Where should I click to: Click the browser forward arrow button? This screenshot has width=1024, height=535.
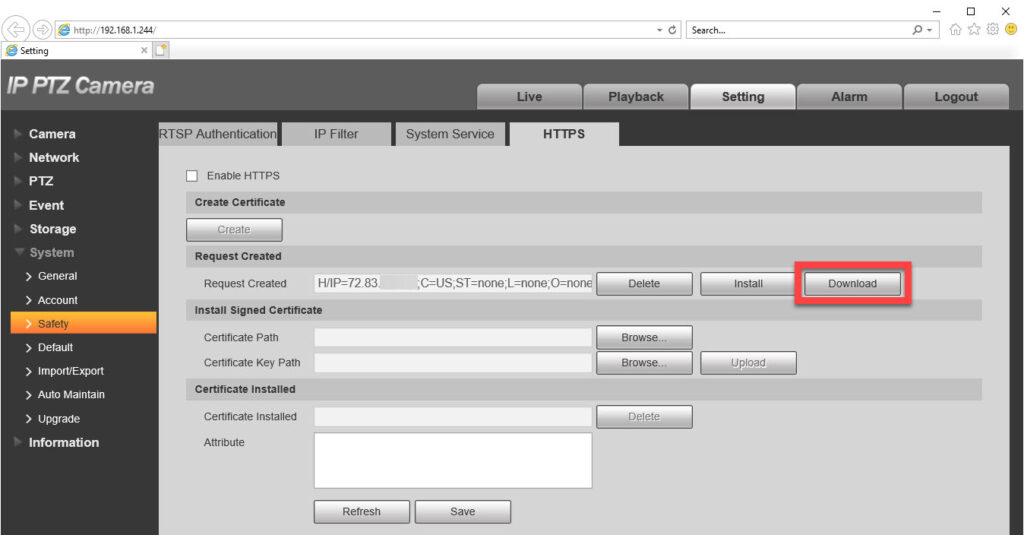[44, 30]
